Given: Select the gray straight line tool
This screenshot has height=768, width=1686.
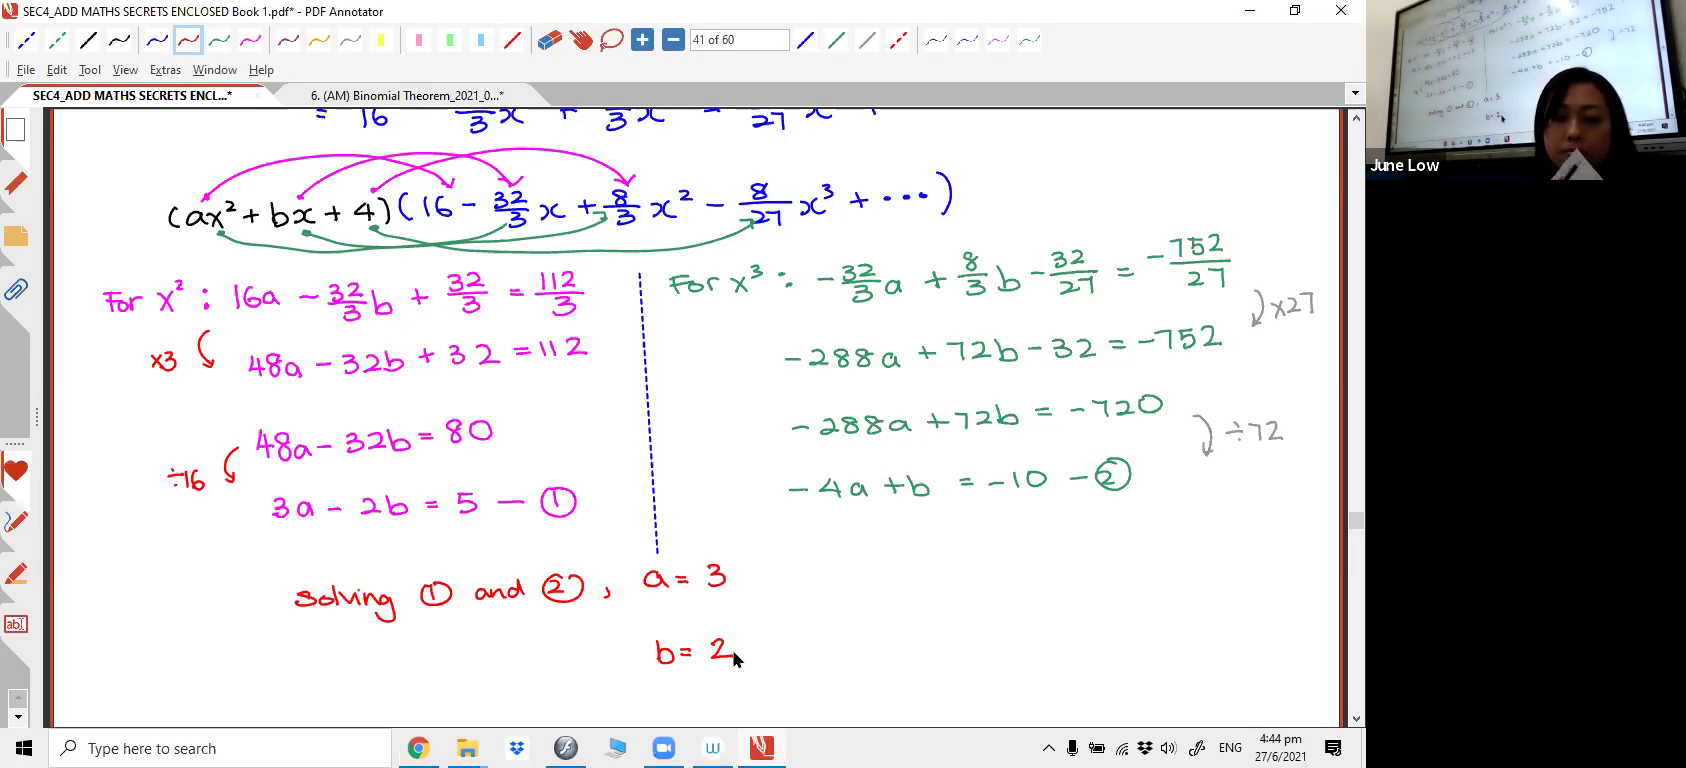Looking at the screenshot, I should [868, 41].
